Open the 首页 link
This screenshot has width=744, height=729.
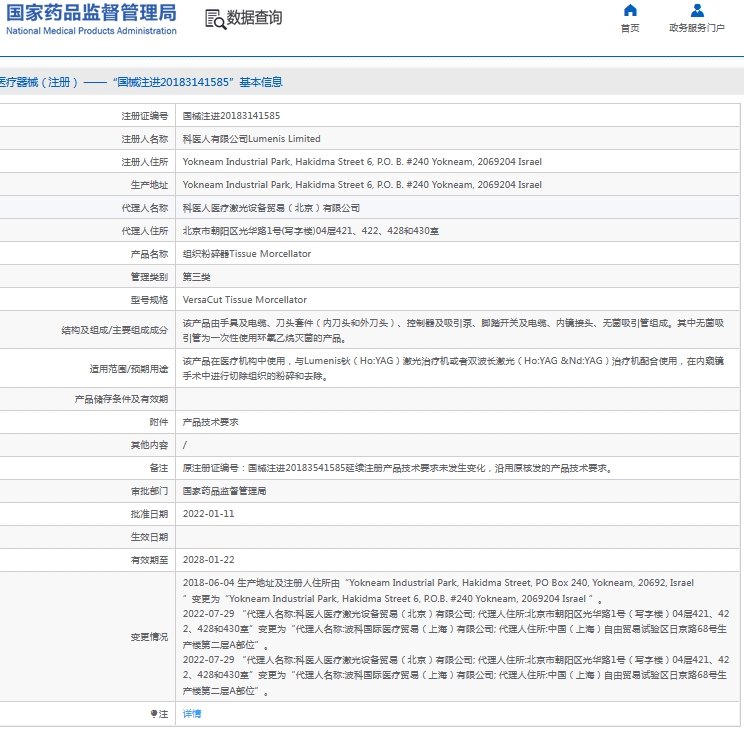tap(630, 28)
